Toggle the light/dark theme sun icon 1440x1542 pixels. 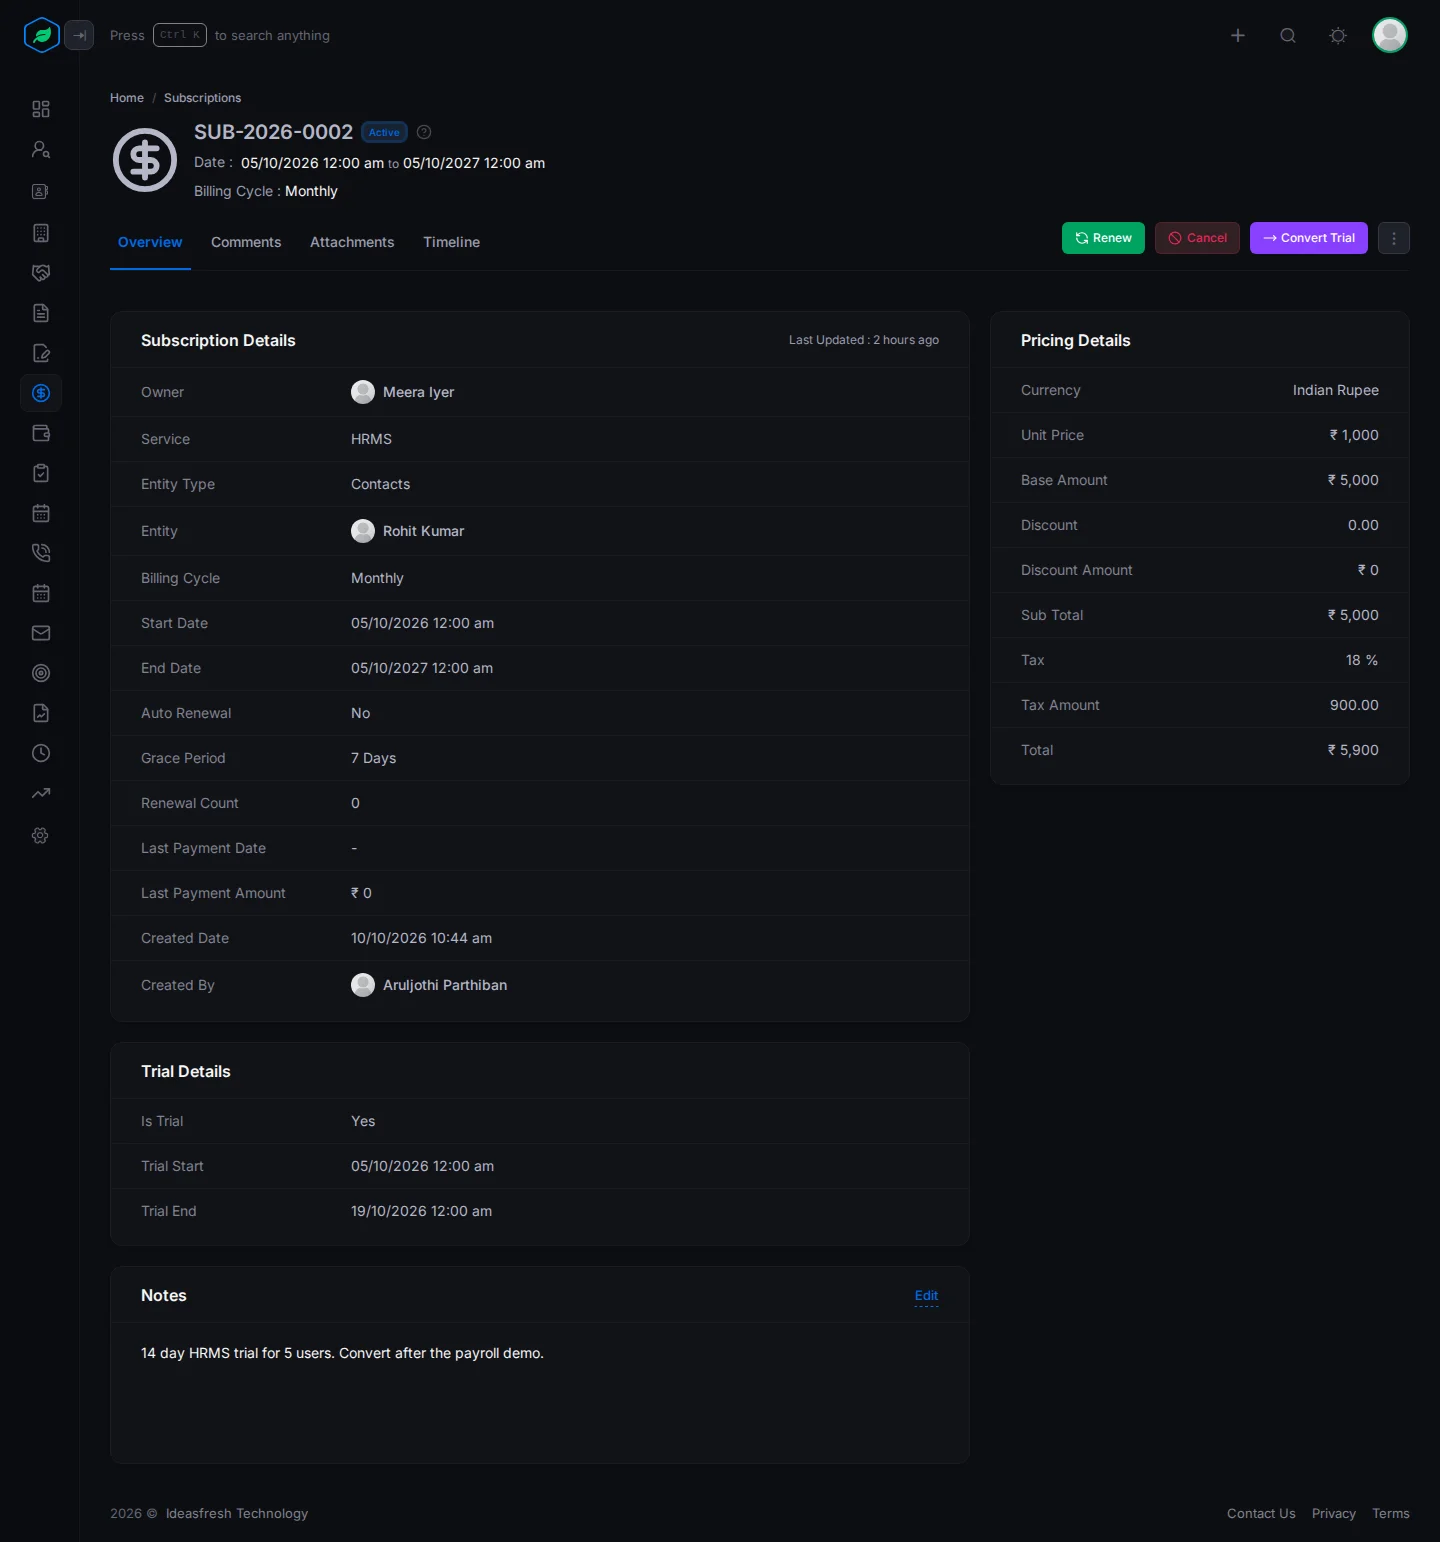1338,35
